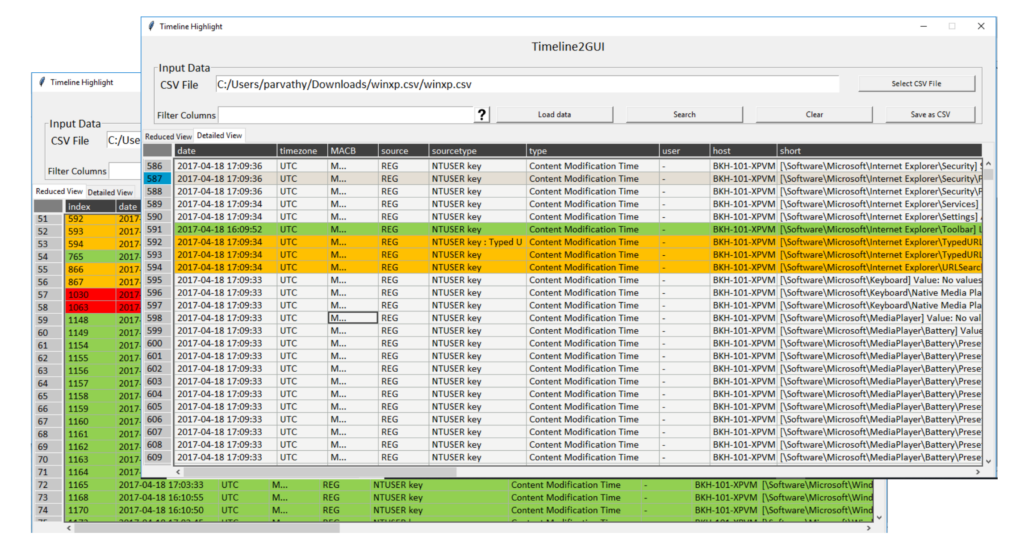1024x540 pixels.
Task: Open Detailed View tab in background window
Action: (110, 193)
